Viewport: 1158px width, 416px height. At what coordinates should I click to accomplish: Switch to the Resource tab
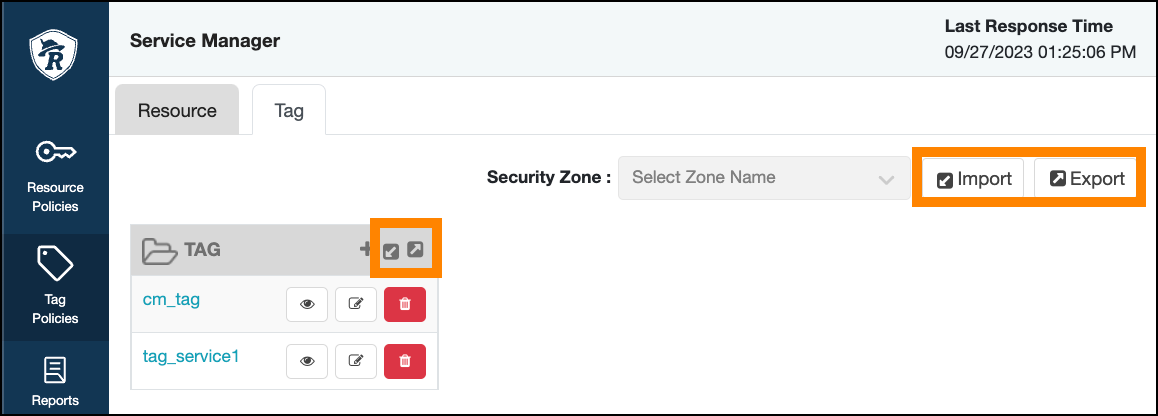coord(177,110)
